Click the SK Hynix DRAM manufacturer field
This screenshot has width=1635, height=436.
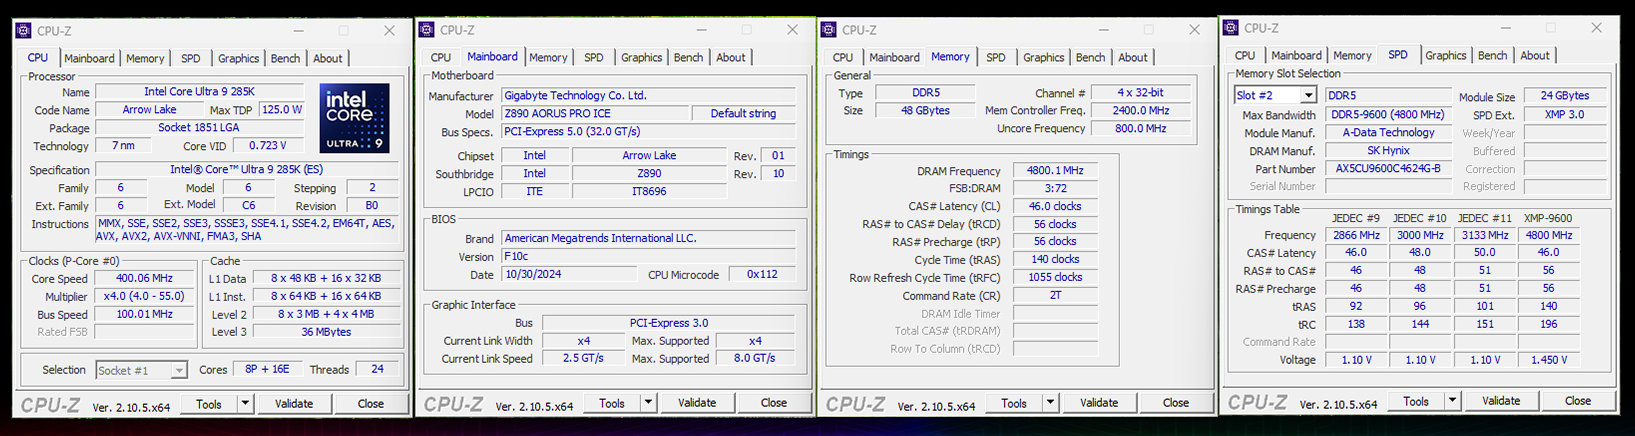1388,150
